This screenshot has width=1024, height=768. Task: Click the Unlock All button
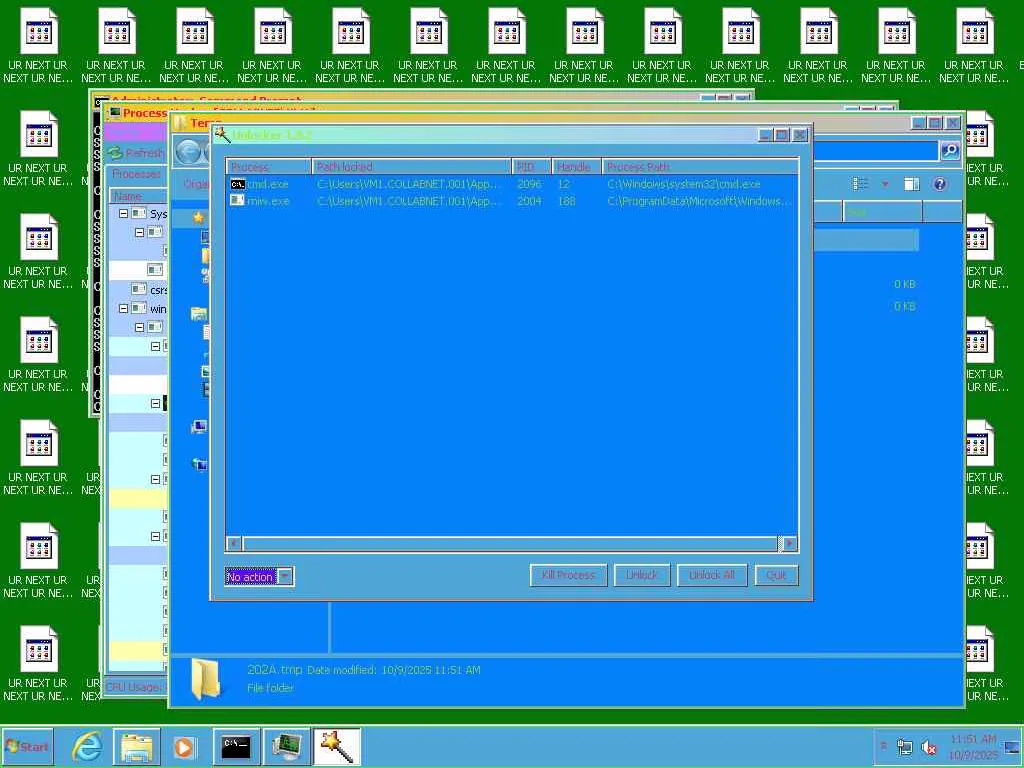(x=712, y=575)
